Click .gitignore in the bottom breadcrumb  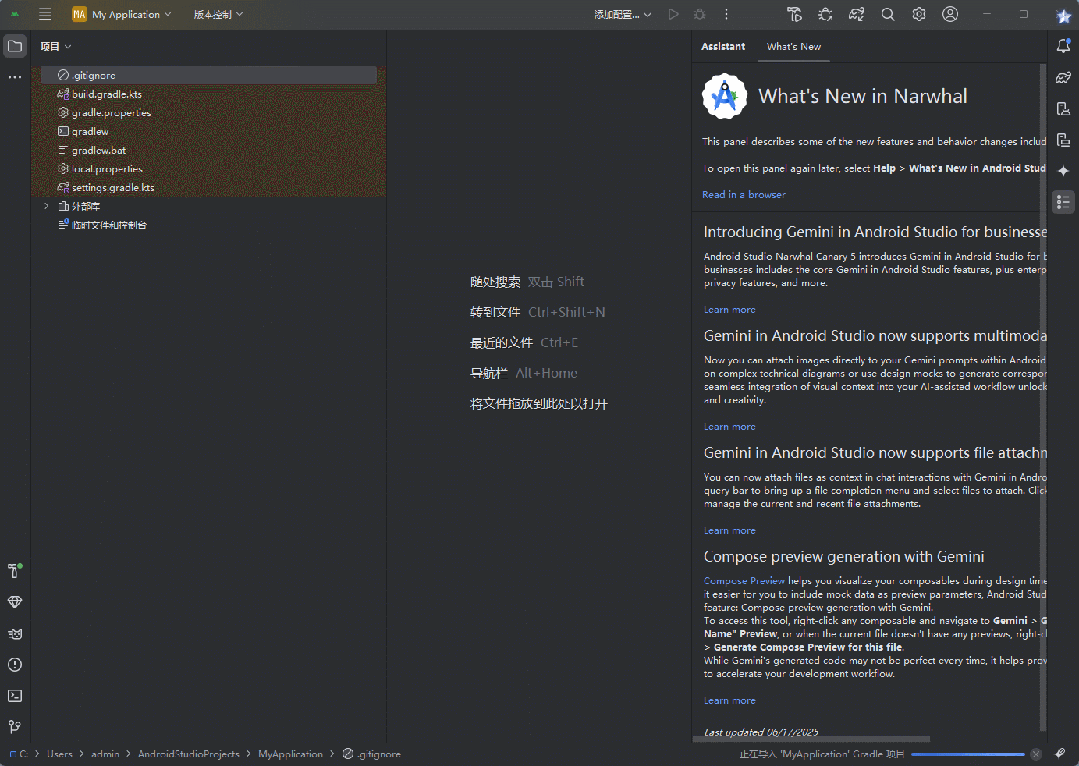click(x=372, y=754)
